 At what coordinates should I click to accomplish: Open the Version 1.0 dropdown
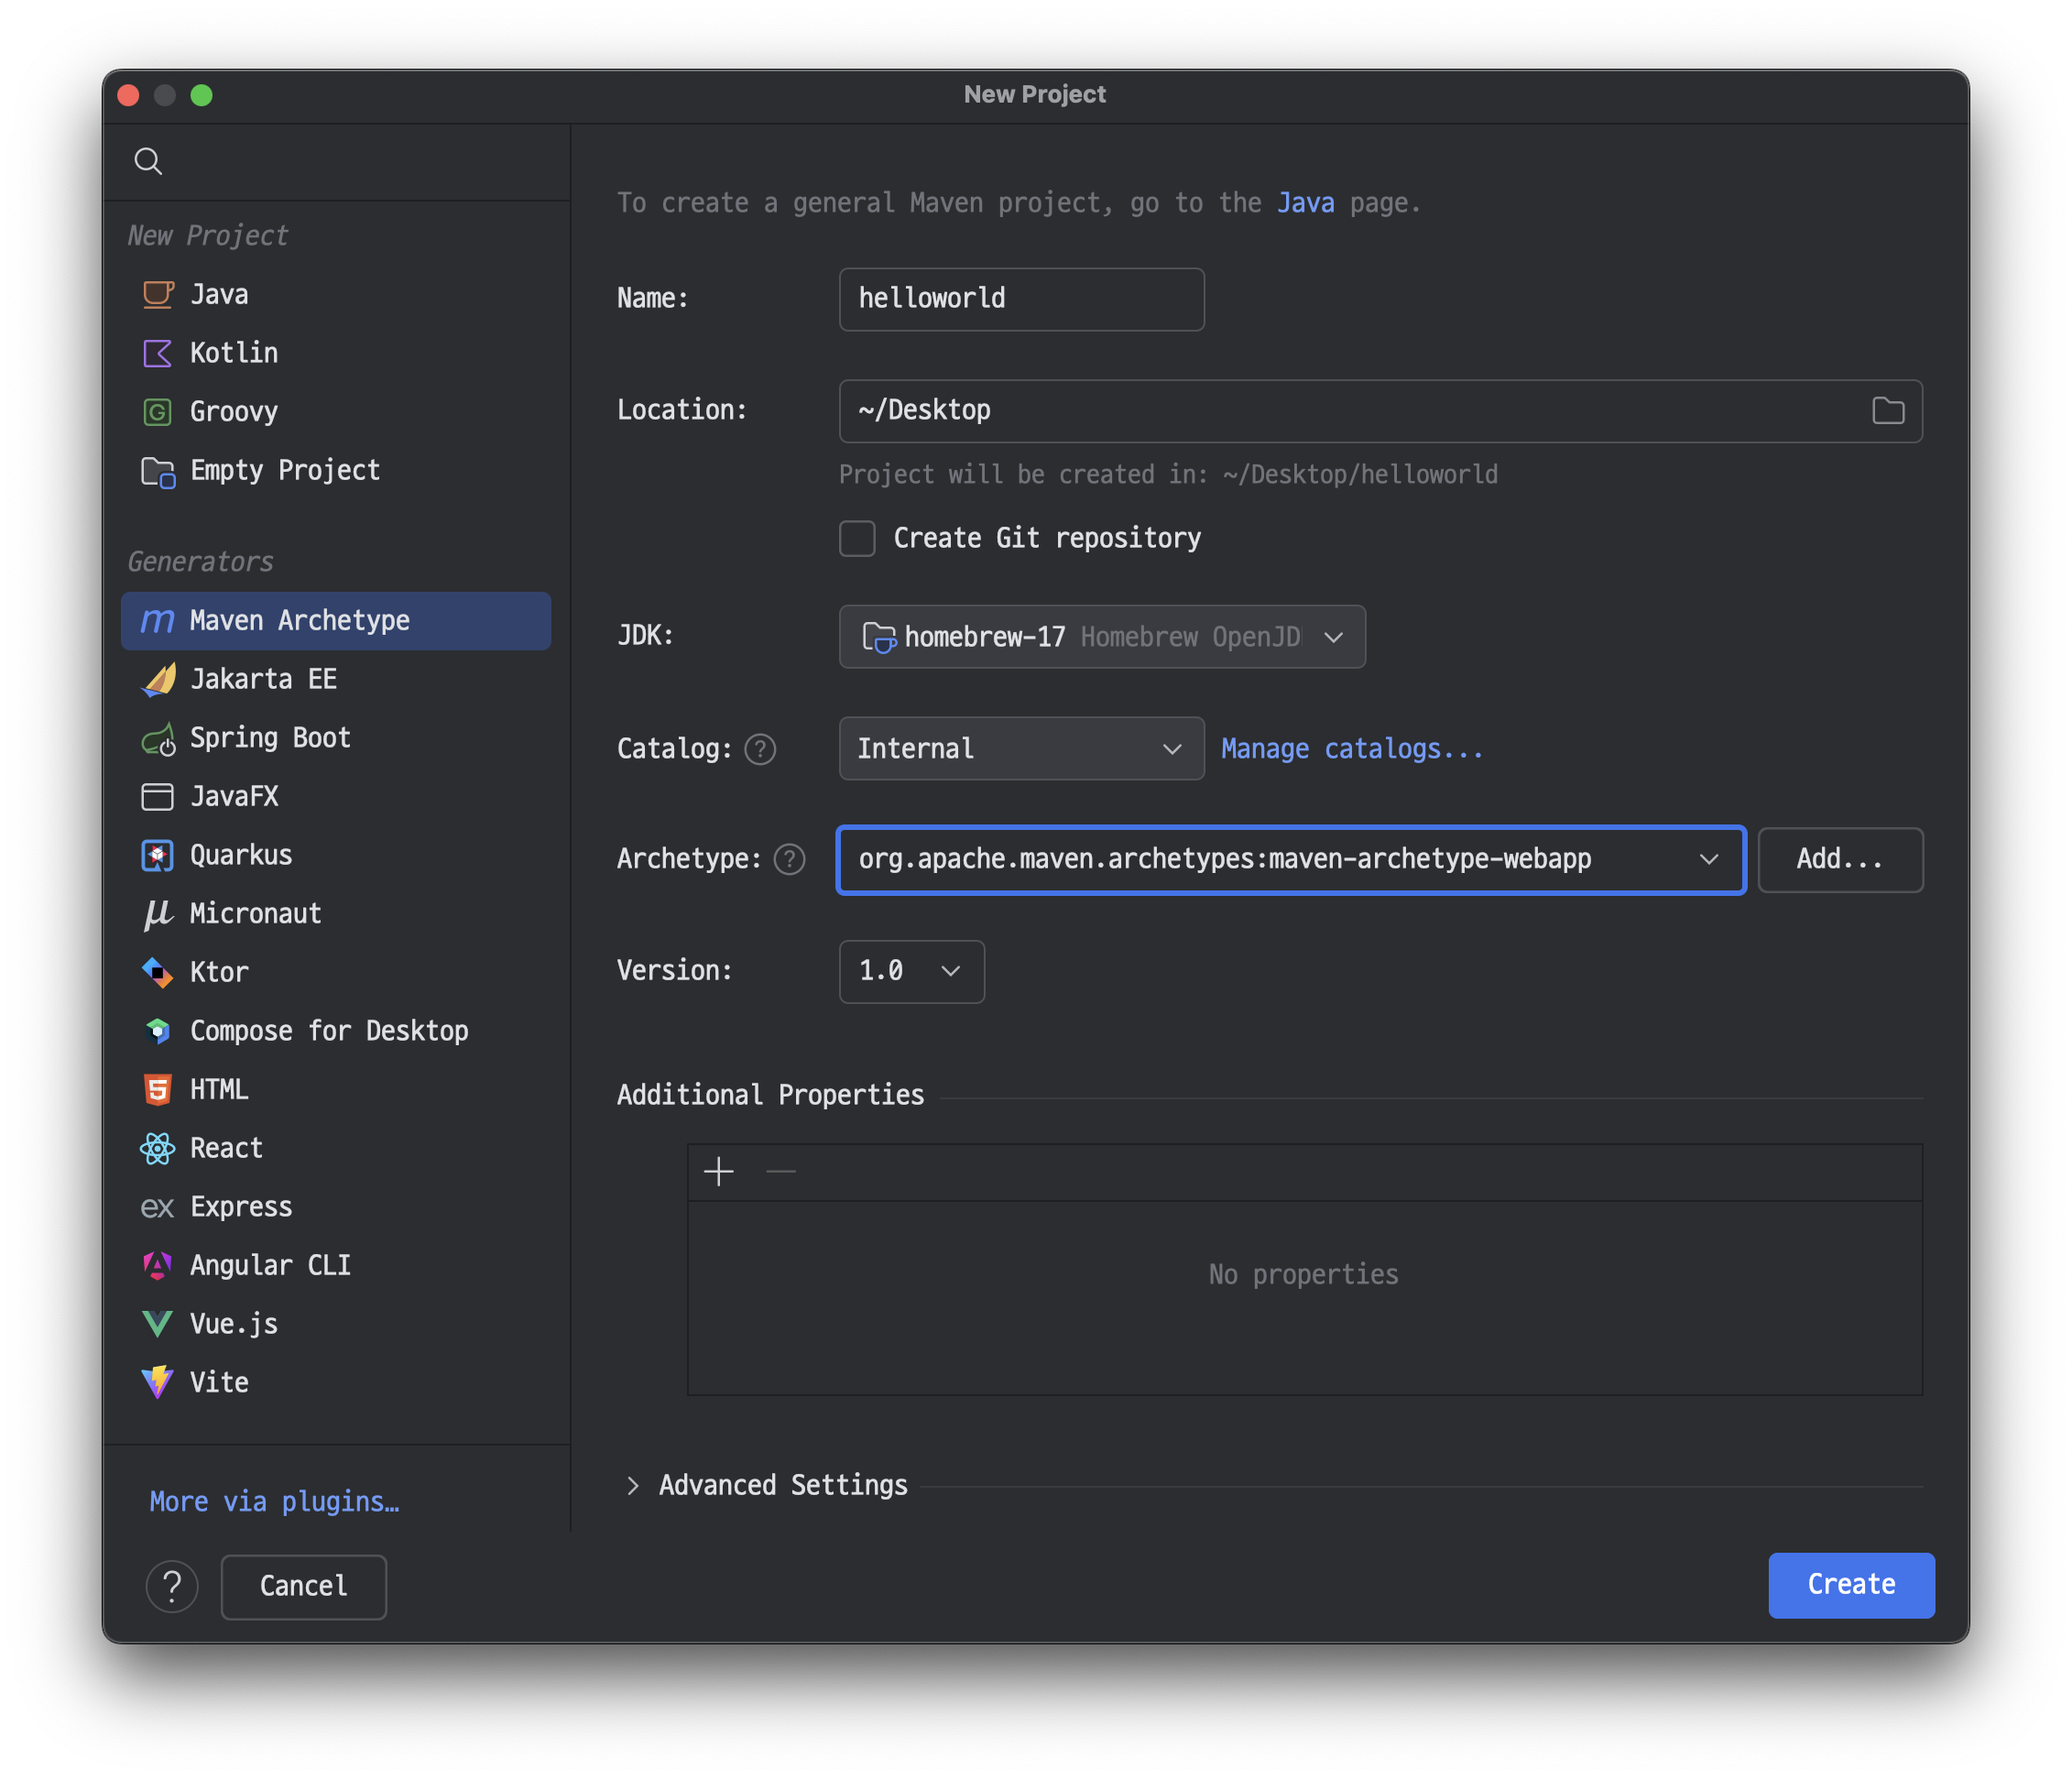coord(911,971)
